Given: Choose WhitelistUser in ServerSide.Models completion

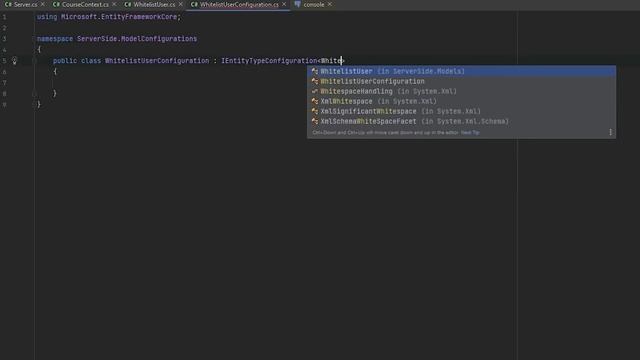Looking at the screenshot, I should 461,71.
